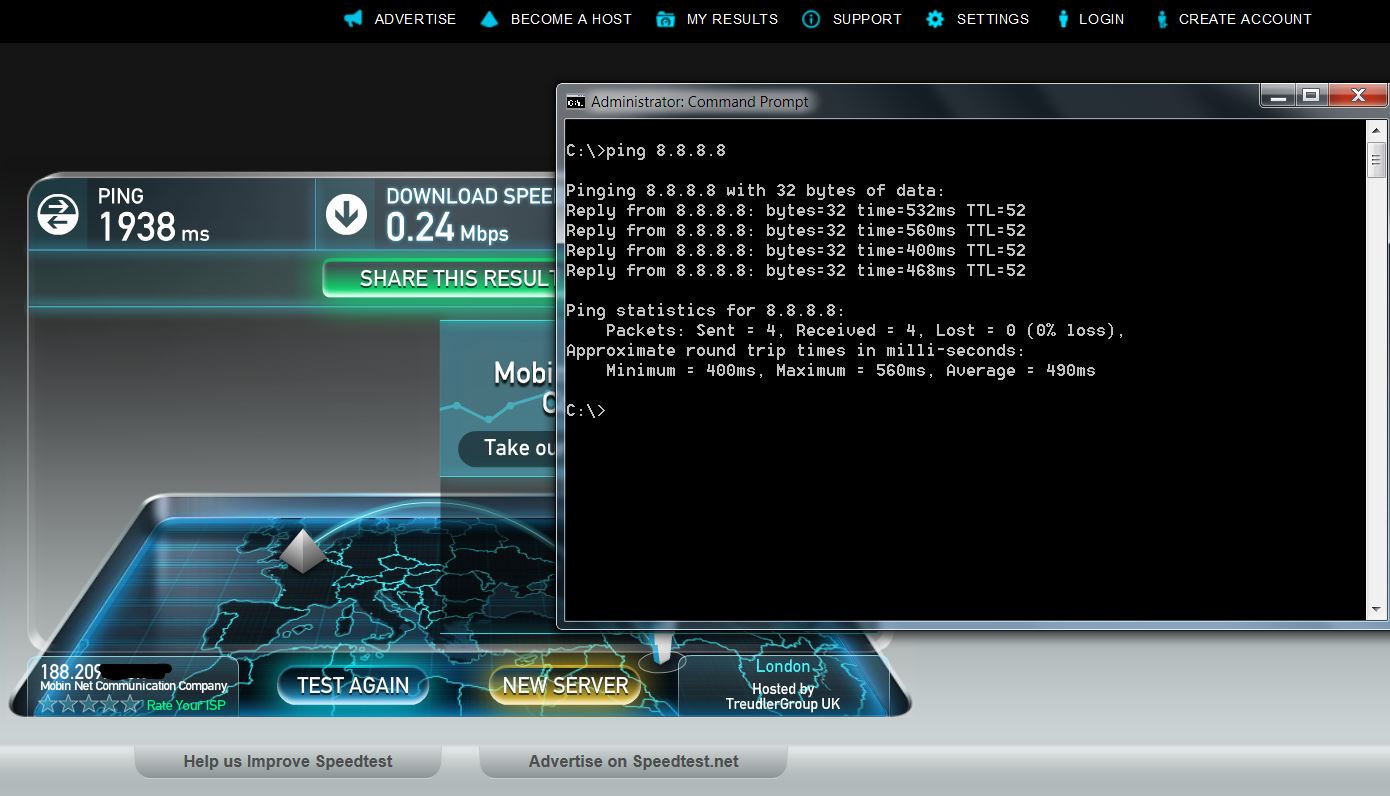
Task: Click the "0.24 Mbps" download value
Action: click(x=447, y=228)
